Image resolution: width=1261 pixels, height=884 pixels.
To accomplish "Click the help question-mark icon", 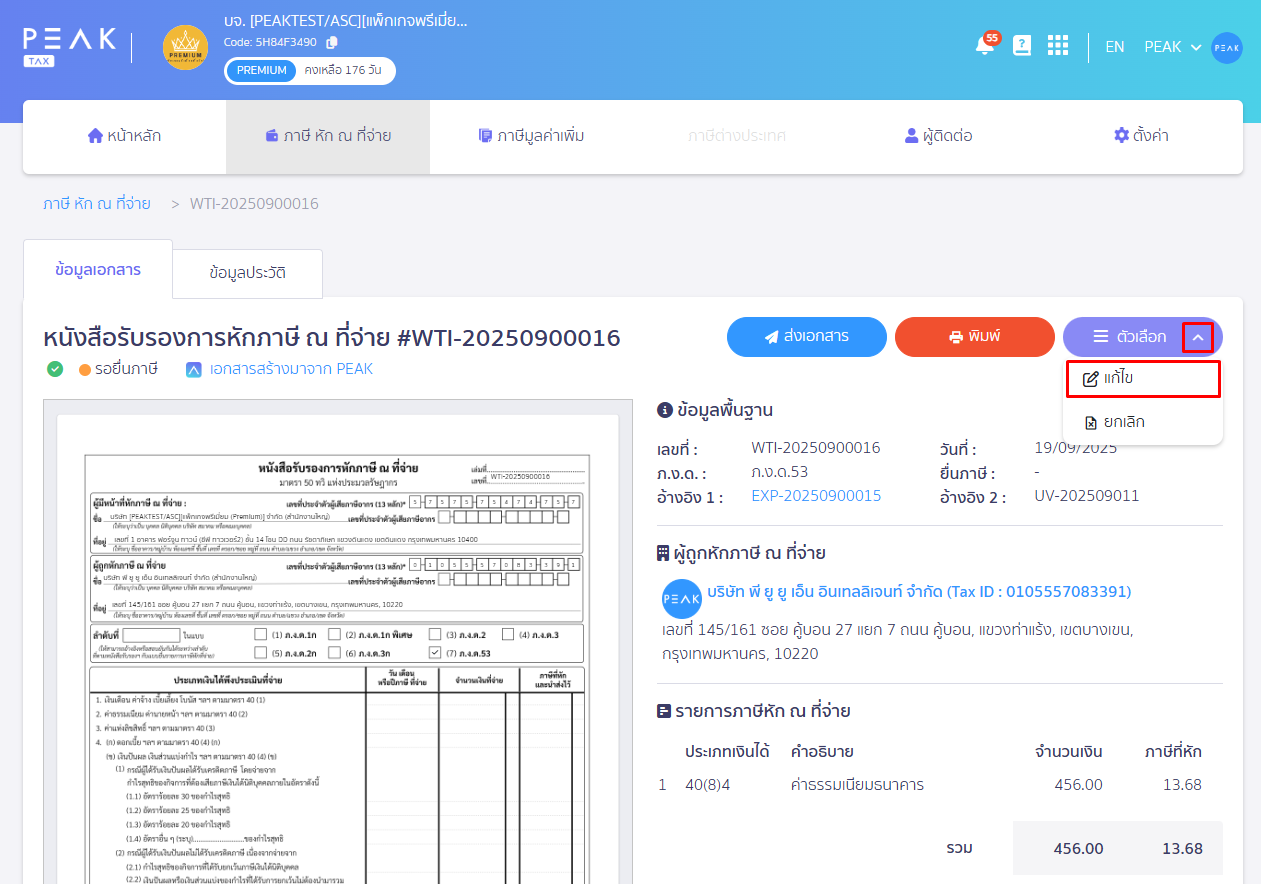I will coord(1021,45).
